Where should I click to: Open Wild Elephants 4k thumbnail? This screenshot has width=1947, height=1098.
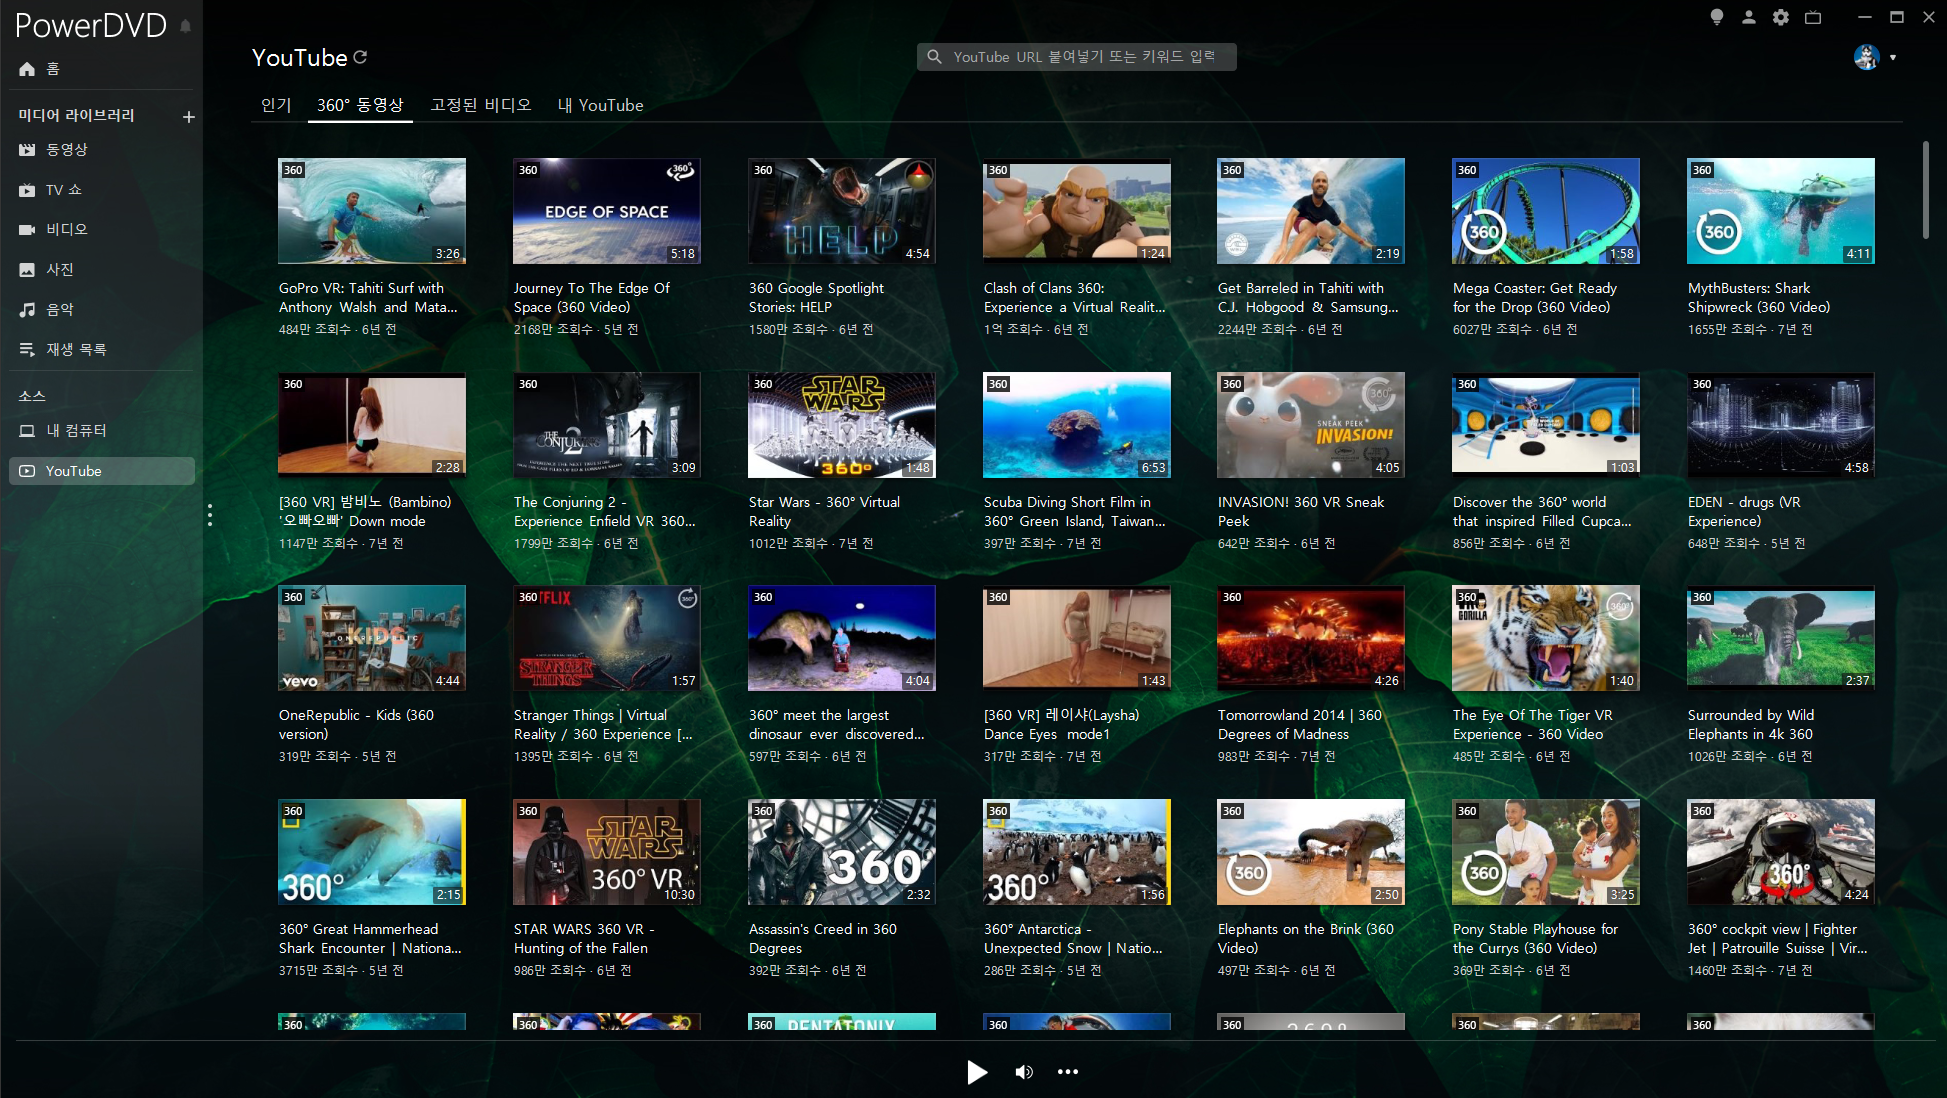(x=1781, y=638)
